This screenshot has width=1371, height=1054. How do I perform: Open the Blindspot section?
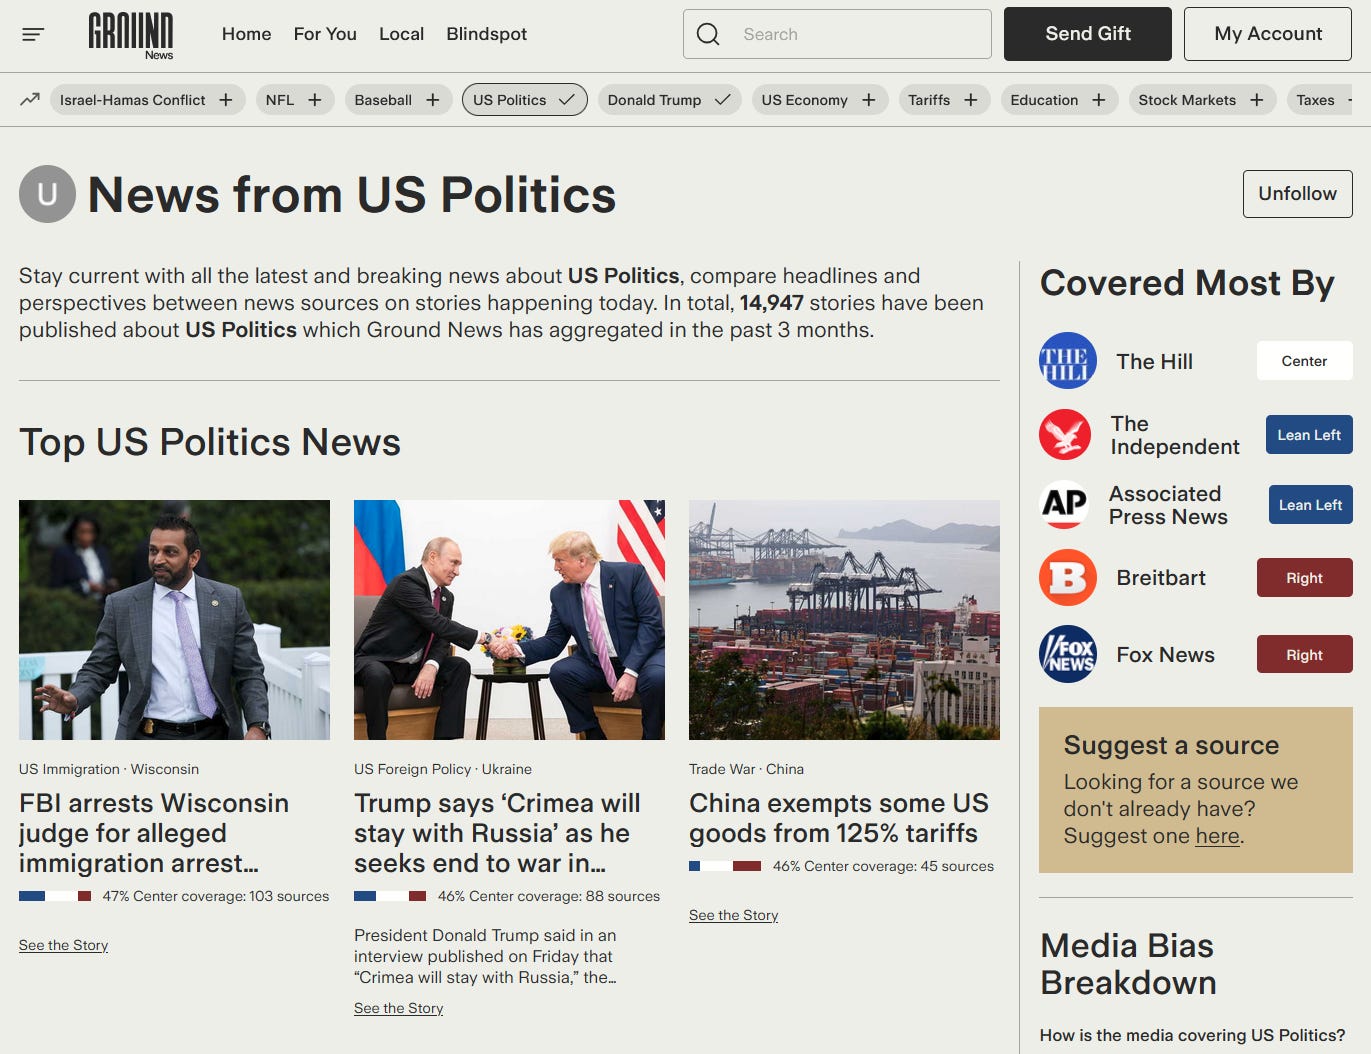point(486,34)
